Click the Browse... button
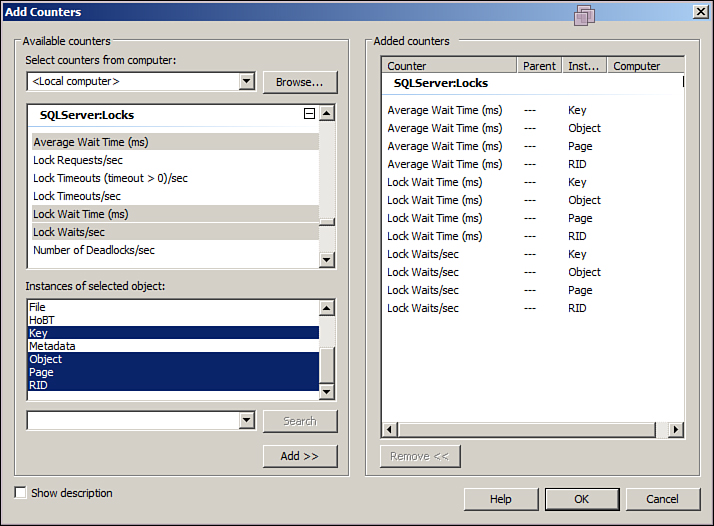Viewport: 714px width, 526px height. click(300, 82)
